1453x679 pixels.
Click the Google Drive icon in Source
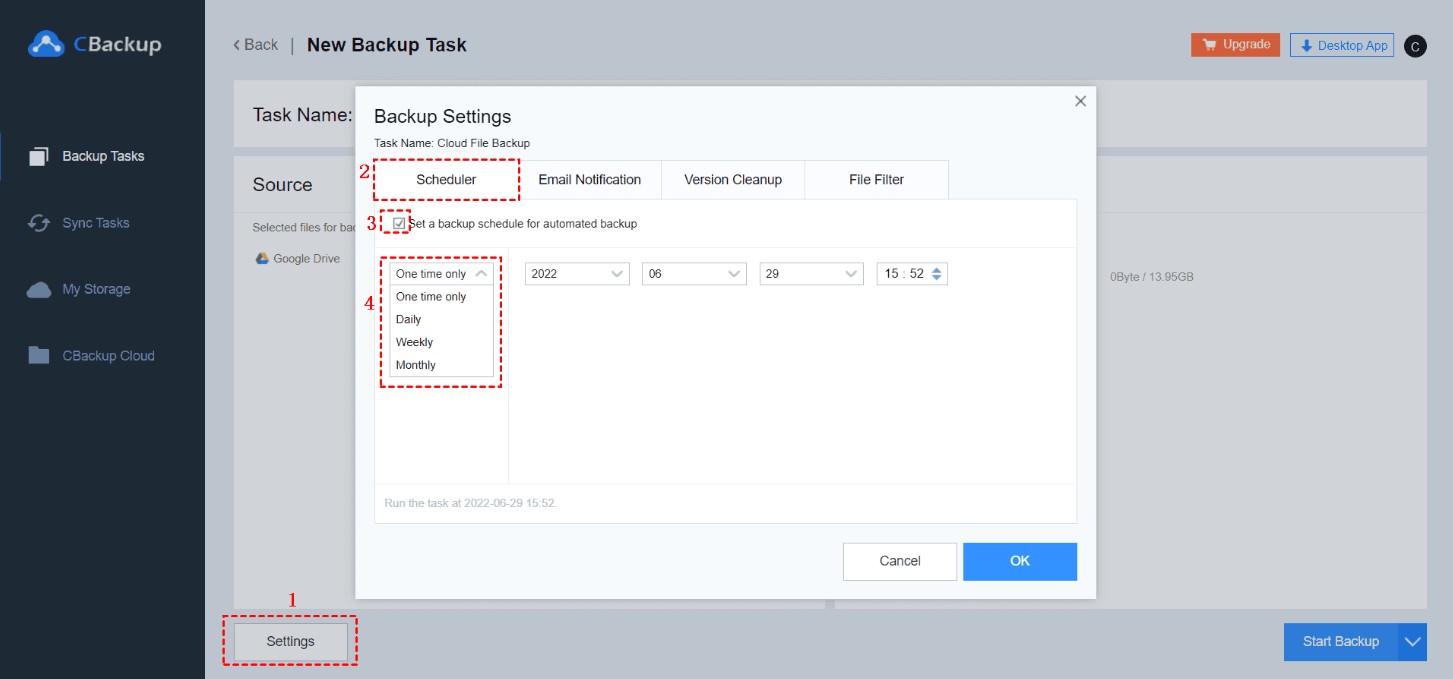[262, 258]
